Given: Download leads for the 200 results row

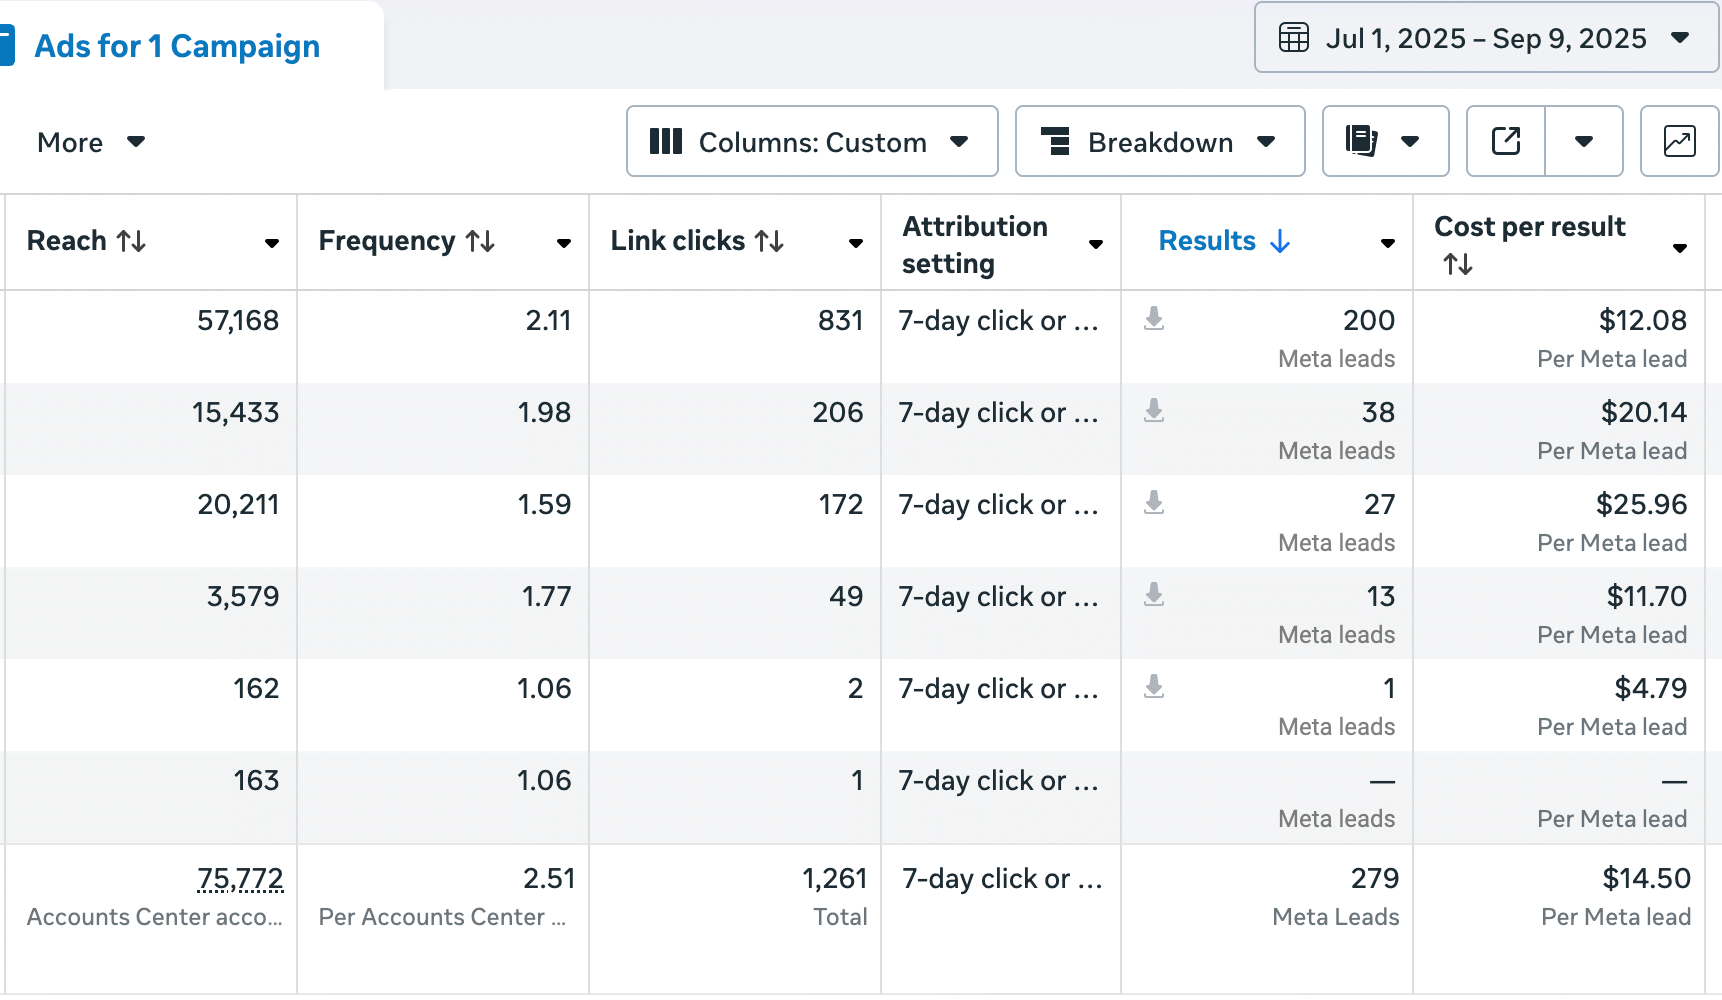Looking at the screenshot, I should [1154, 319].
